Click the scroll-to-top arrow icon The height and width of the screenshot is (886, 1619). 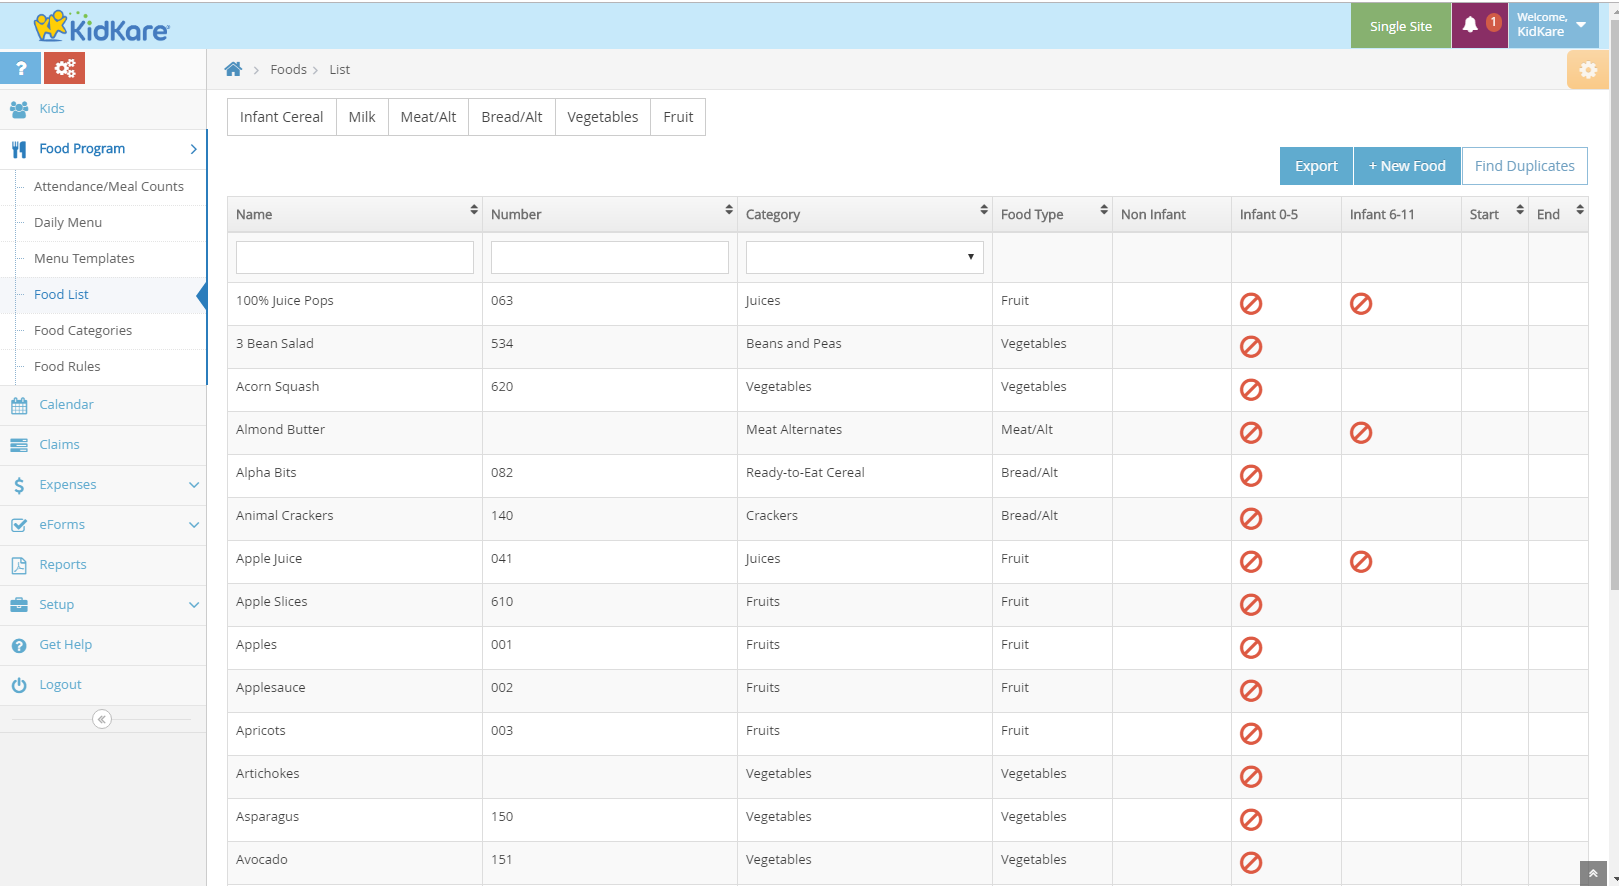[x=1593, y=873]
